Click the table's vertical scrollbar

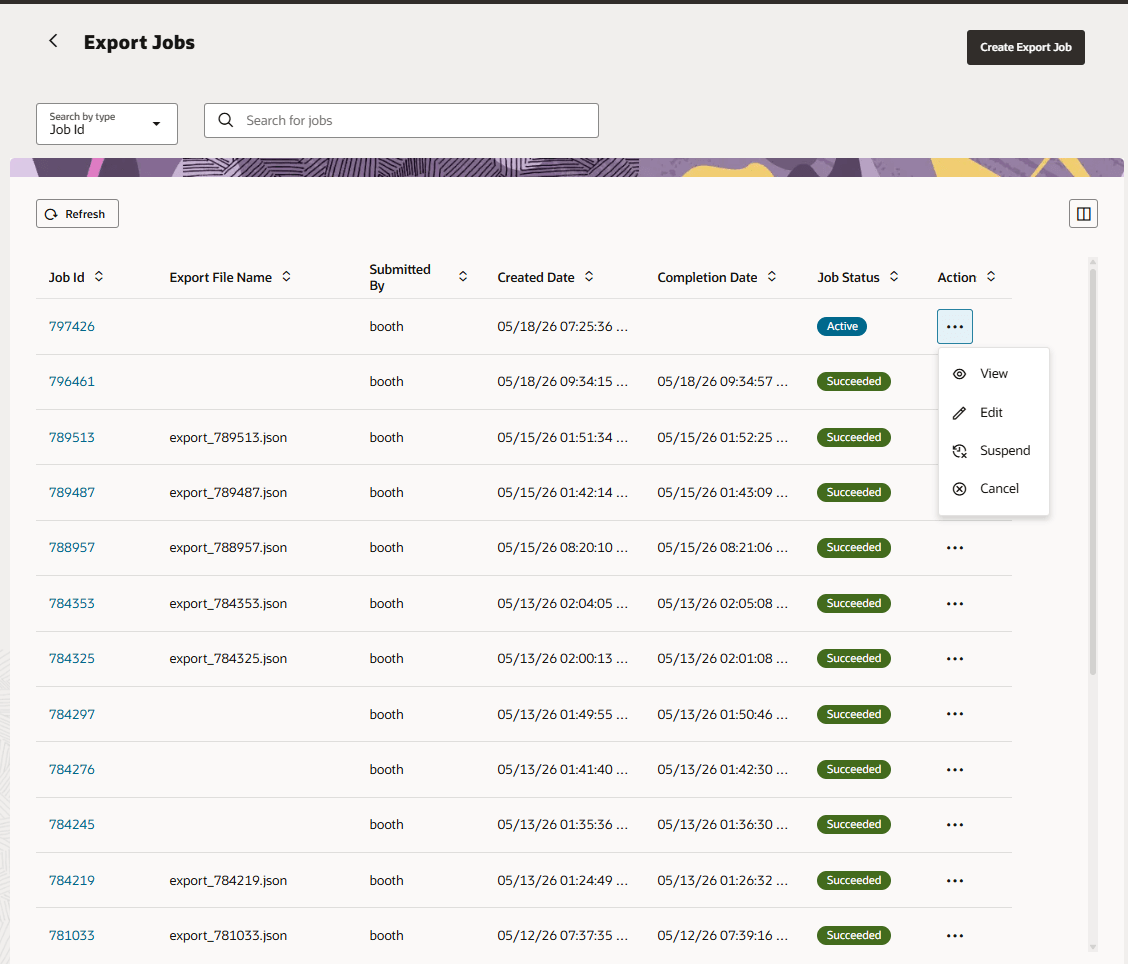click(x=1093, y=472)
